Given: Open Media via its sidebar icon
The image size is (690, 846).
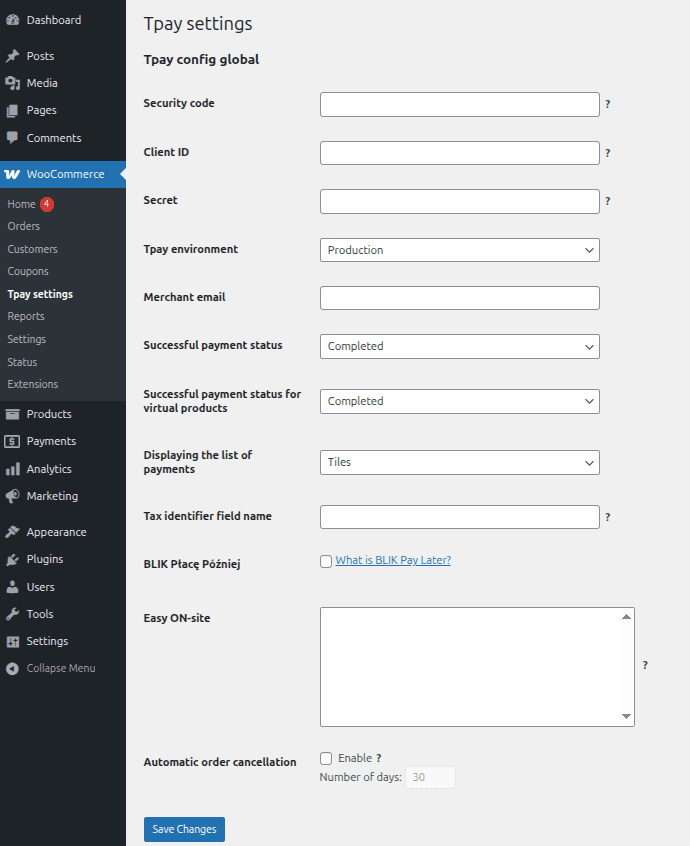Looking at the screenshot, I should click(x=13, y=83).
